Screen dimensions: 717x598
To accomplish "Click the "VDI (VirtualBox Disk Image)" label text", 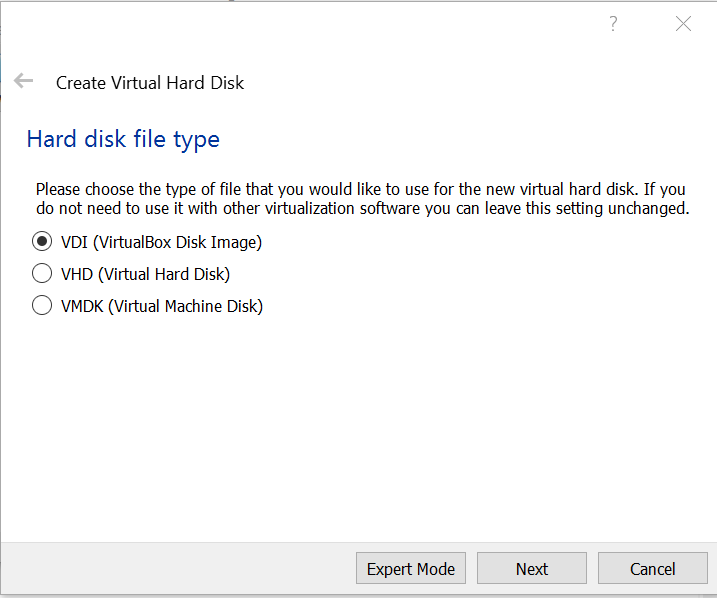I will coord(161,242).
